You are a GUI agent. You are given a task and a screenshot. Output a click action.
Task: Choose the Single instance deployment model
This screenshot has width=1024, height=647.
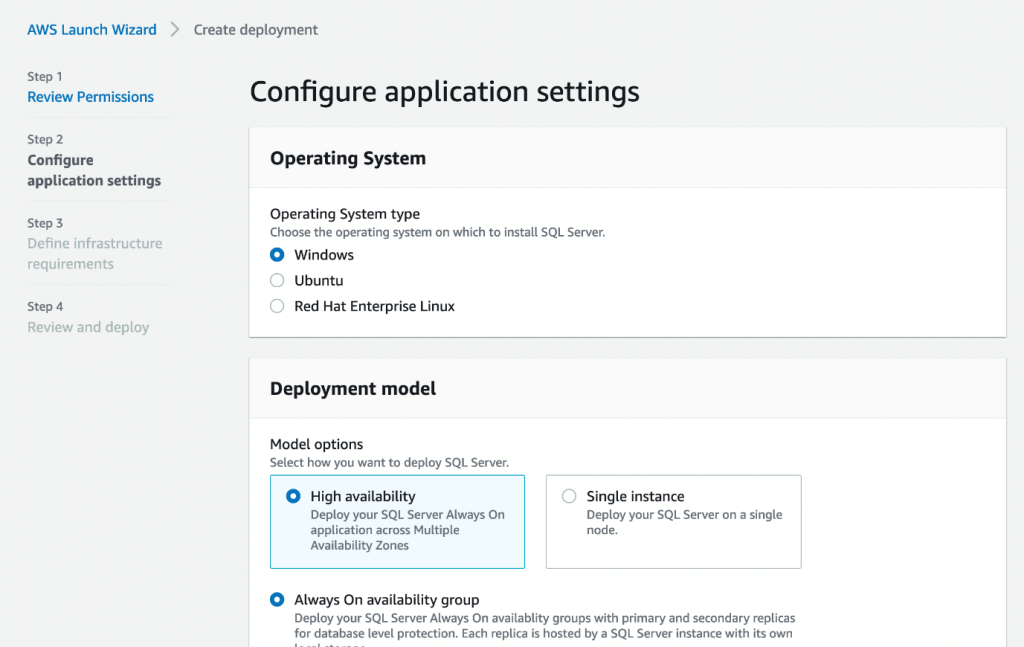(569, 496)
